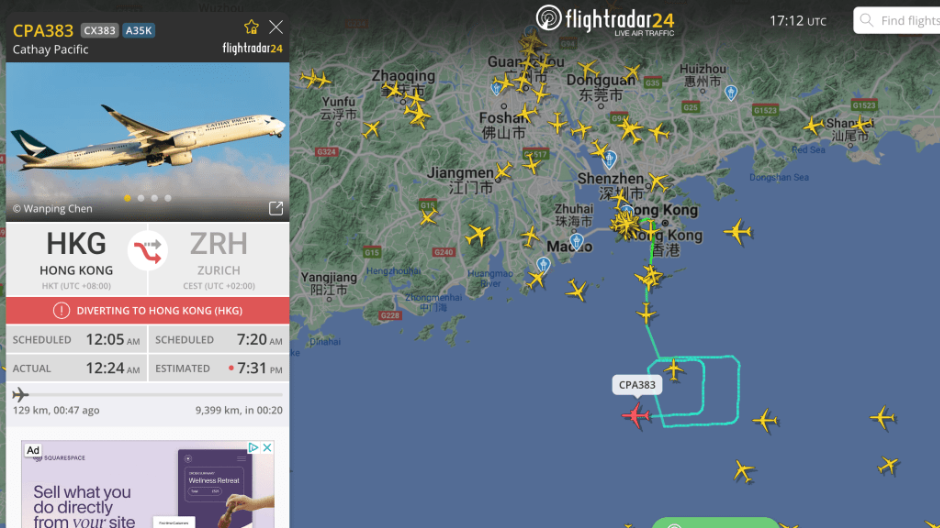
Task: Close the Squarespace advertisement
Action: tap(267, 448)
